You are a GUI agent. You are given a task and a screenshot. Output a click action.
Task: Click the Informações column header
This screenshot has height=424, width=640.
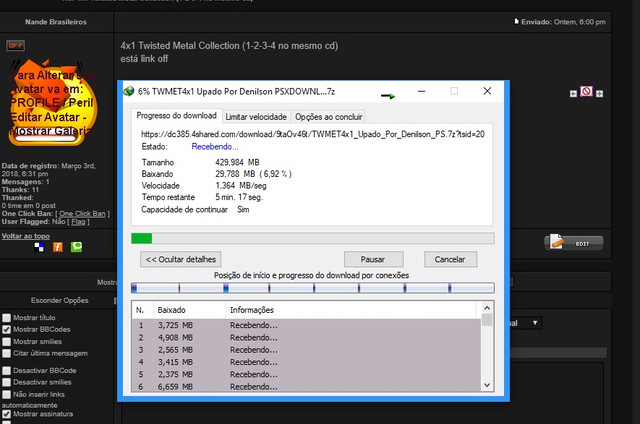[x=351, y=310]
